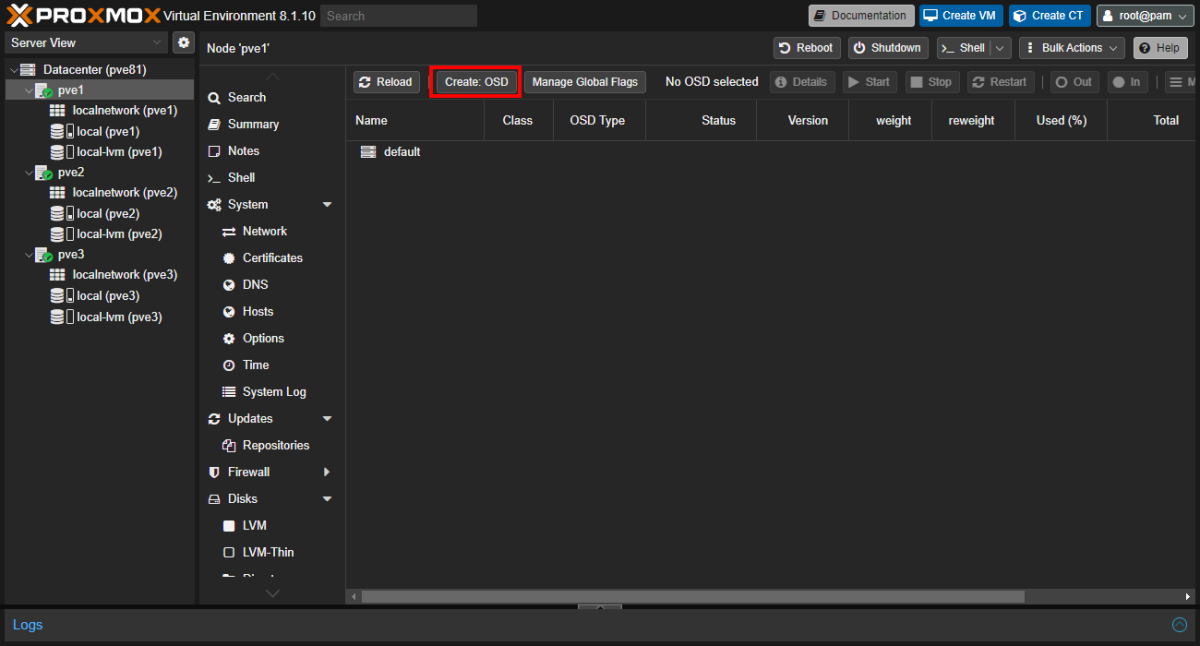Click the Reboot button
Screen dimensions: 1200x646
pos(807,48)
